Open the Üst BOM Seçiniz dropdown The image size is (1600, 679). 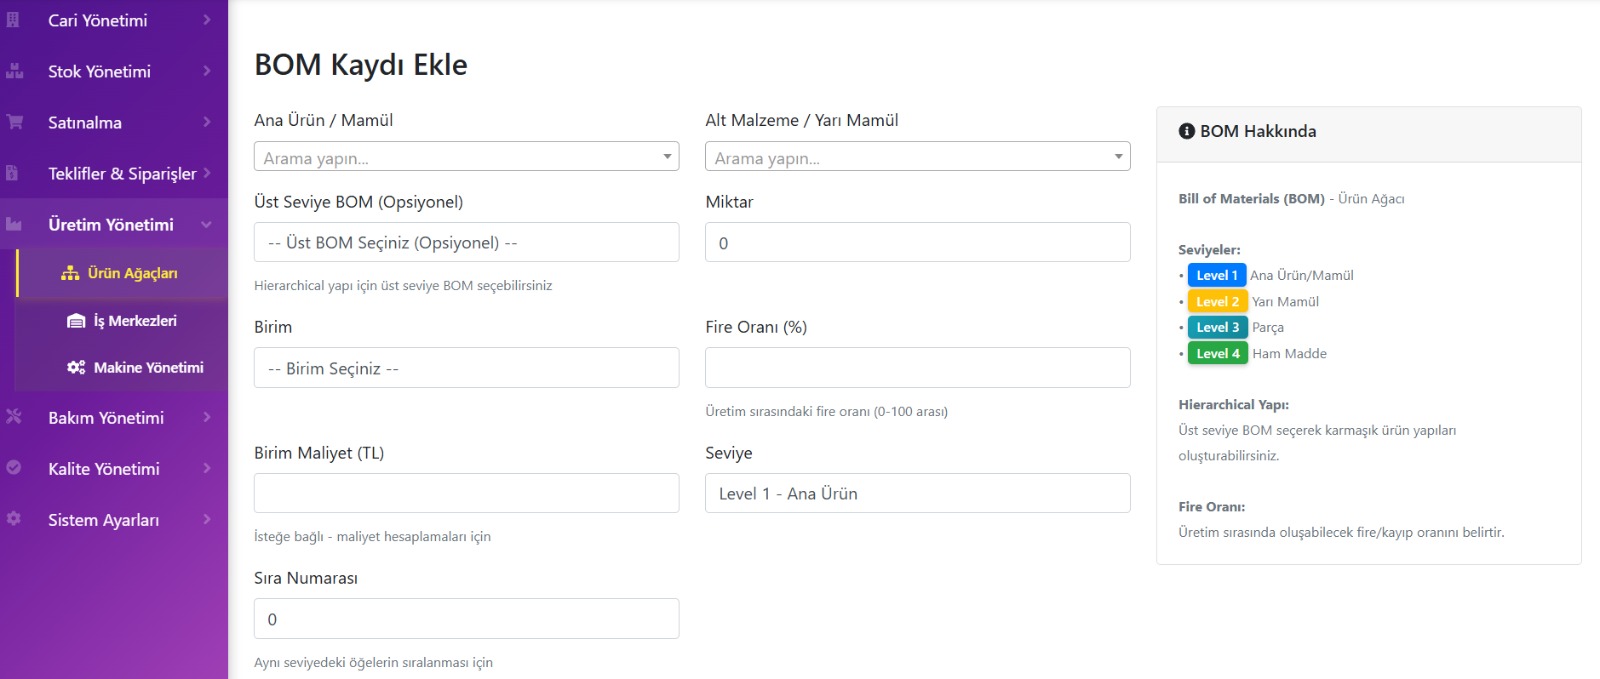466,243
